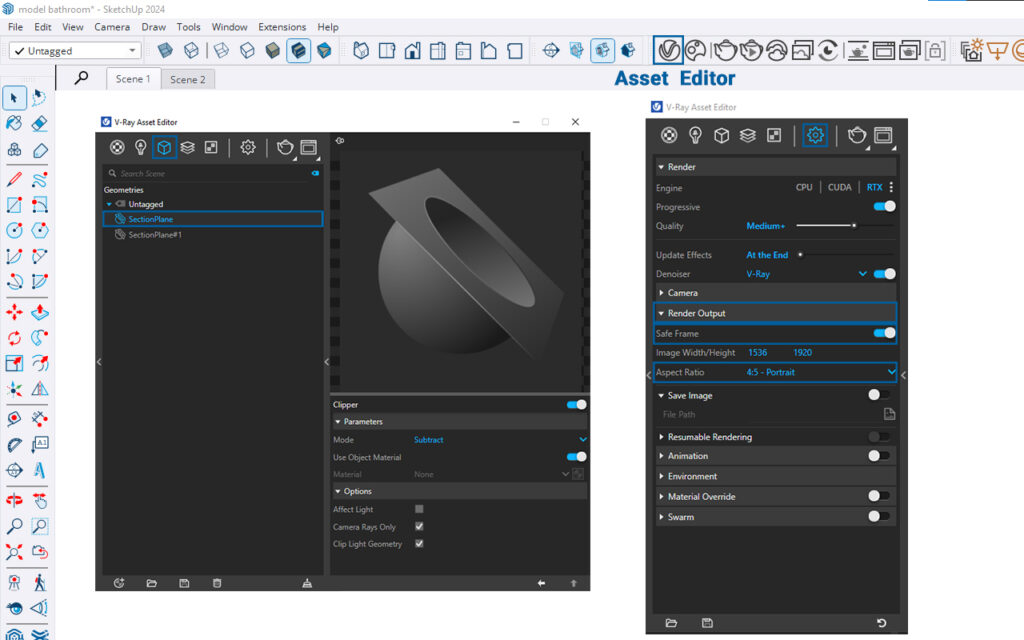Click the Paint Bucket tool
Image resolution: width=1024 pixels, height=640 pixels.
pos(14,123)
